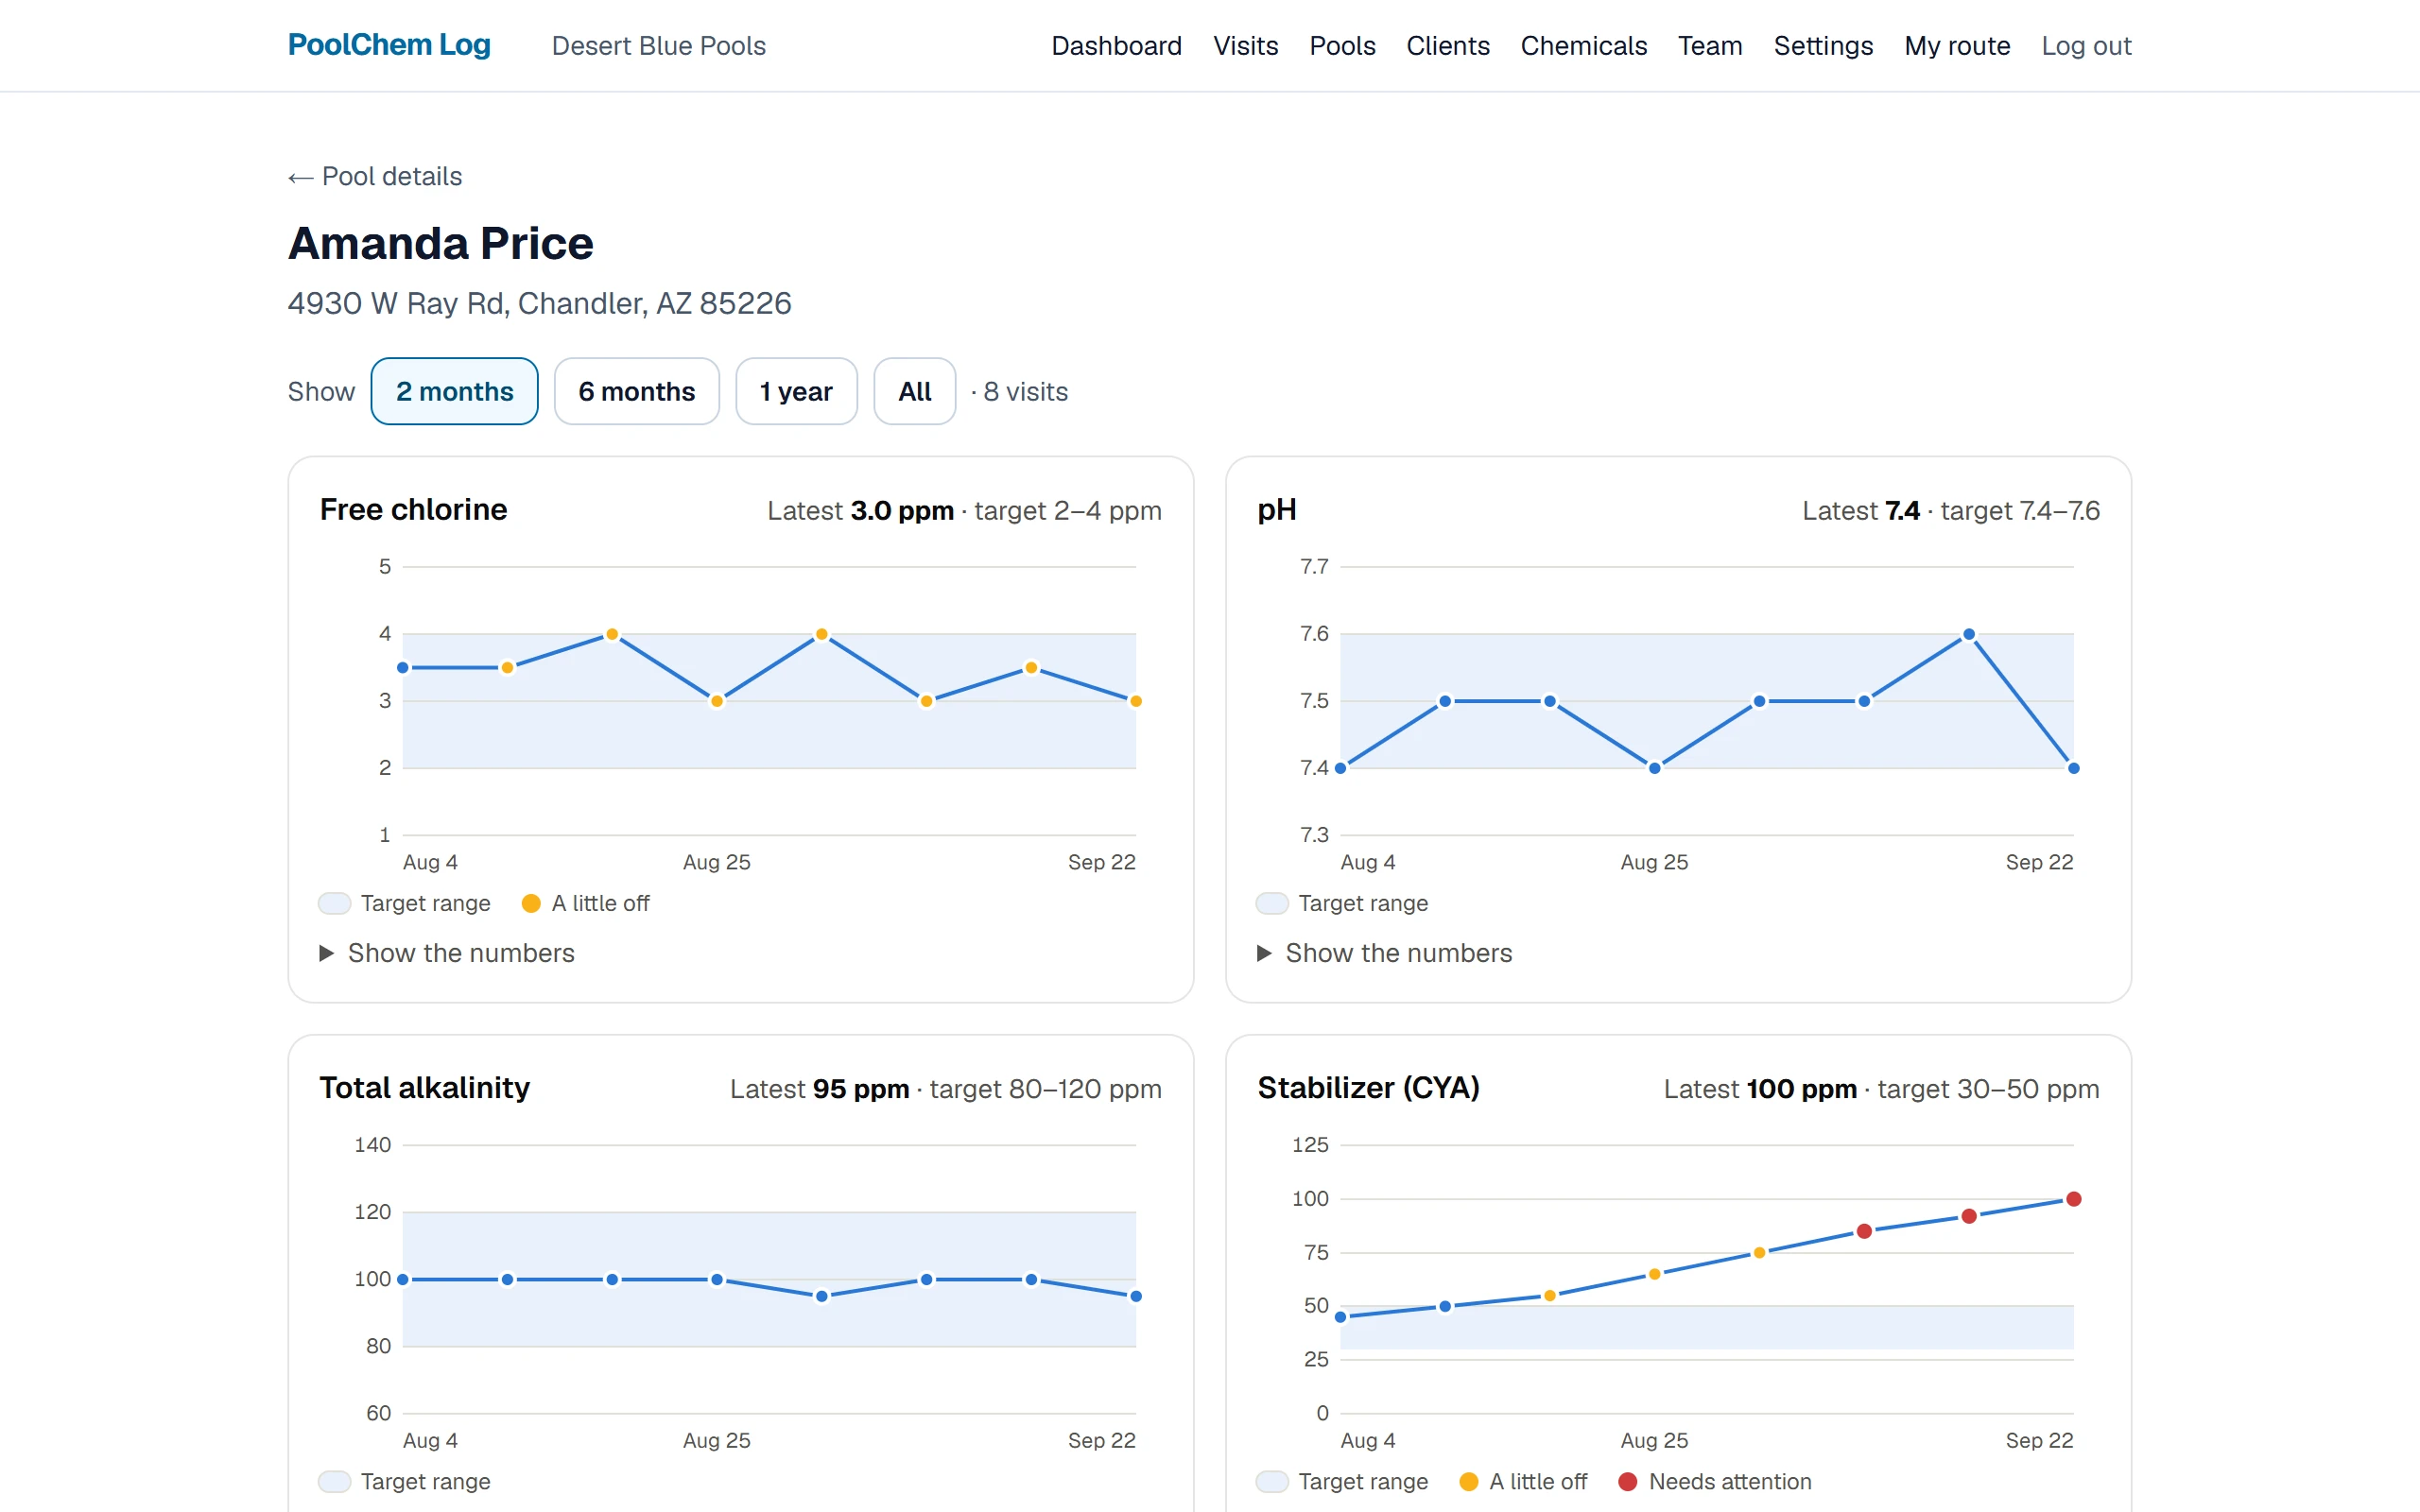Click the 8 visits count text
The width and height of the screenshot is (2420, 1512).
[1025, 392]
